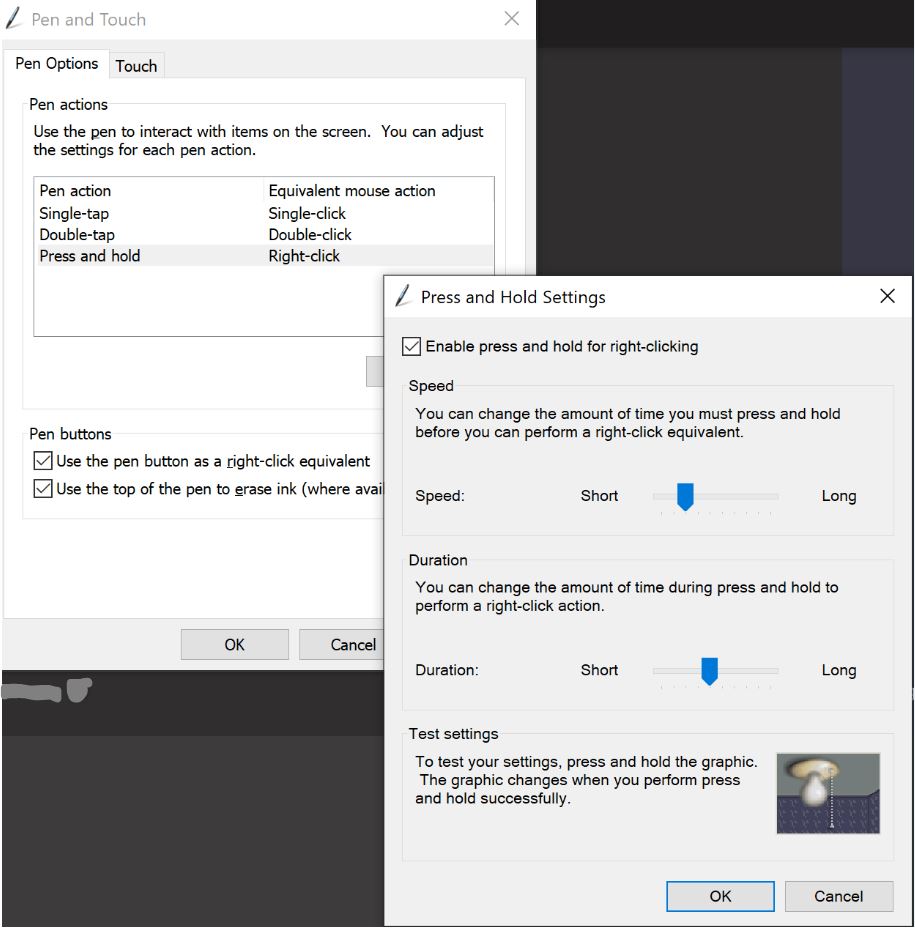Click the Long label of the Duration slider
The height and width of the screenshot is (928, 915).
click(839, 670)
